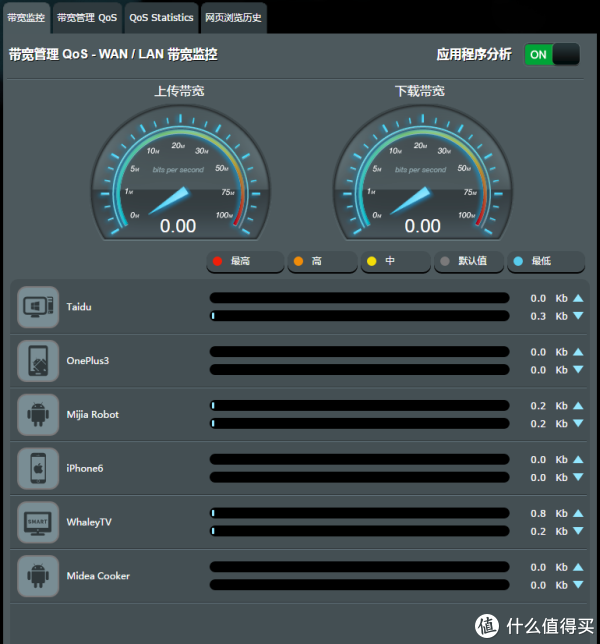Select the WhaleyTV smart TV icon
The image size is (600, 644).
click(38, 522)
